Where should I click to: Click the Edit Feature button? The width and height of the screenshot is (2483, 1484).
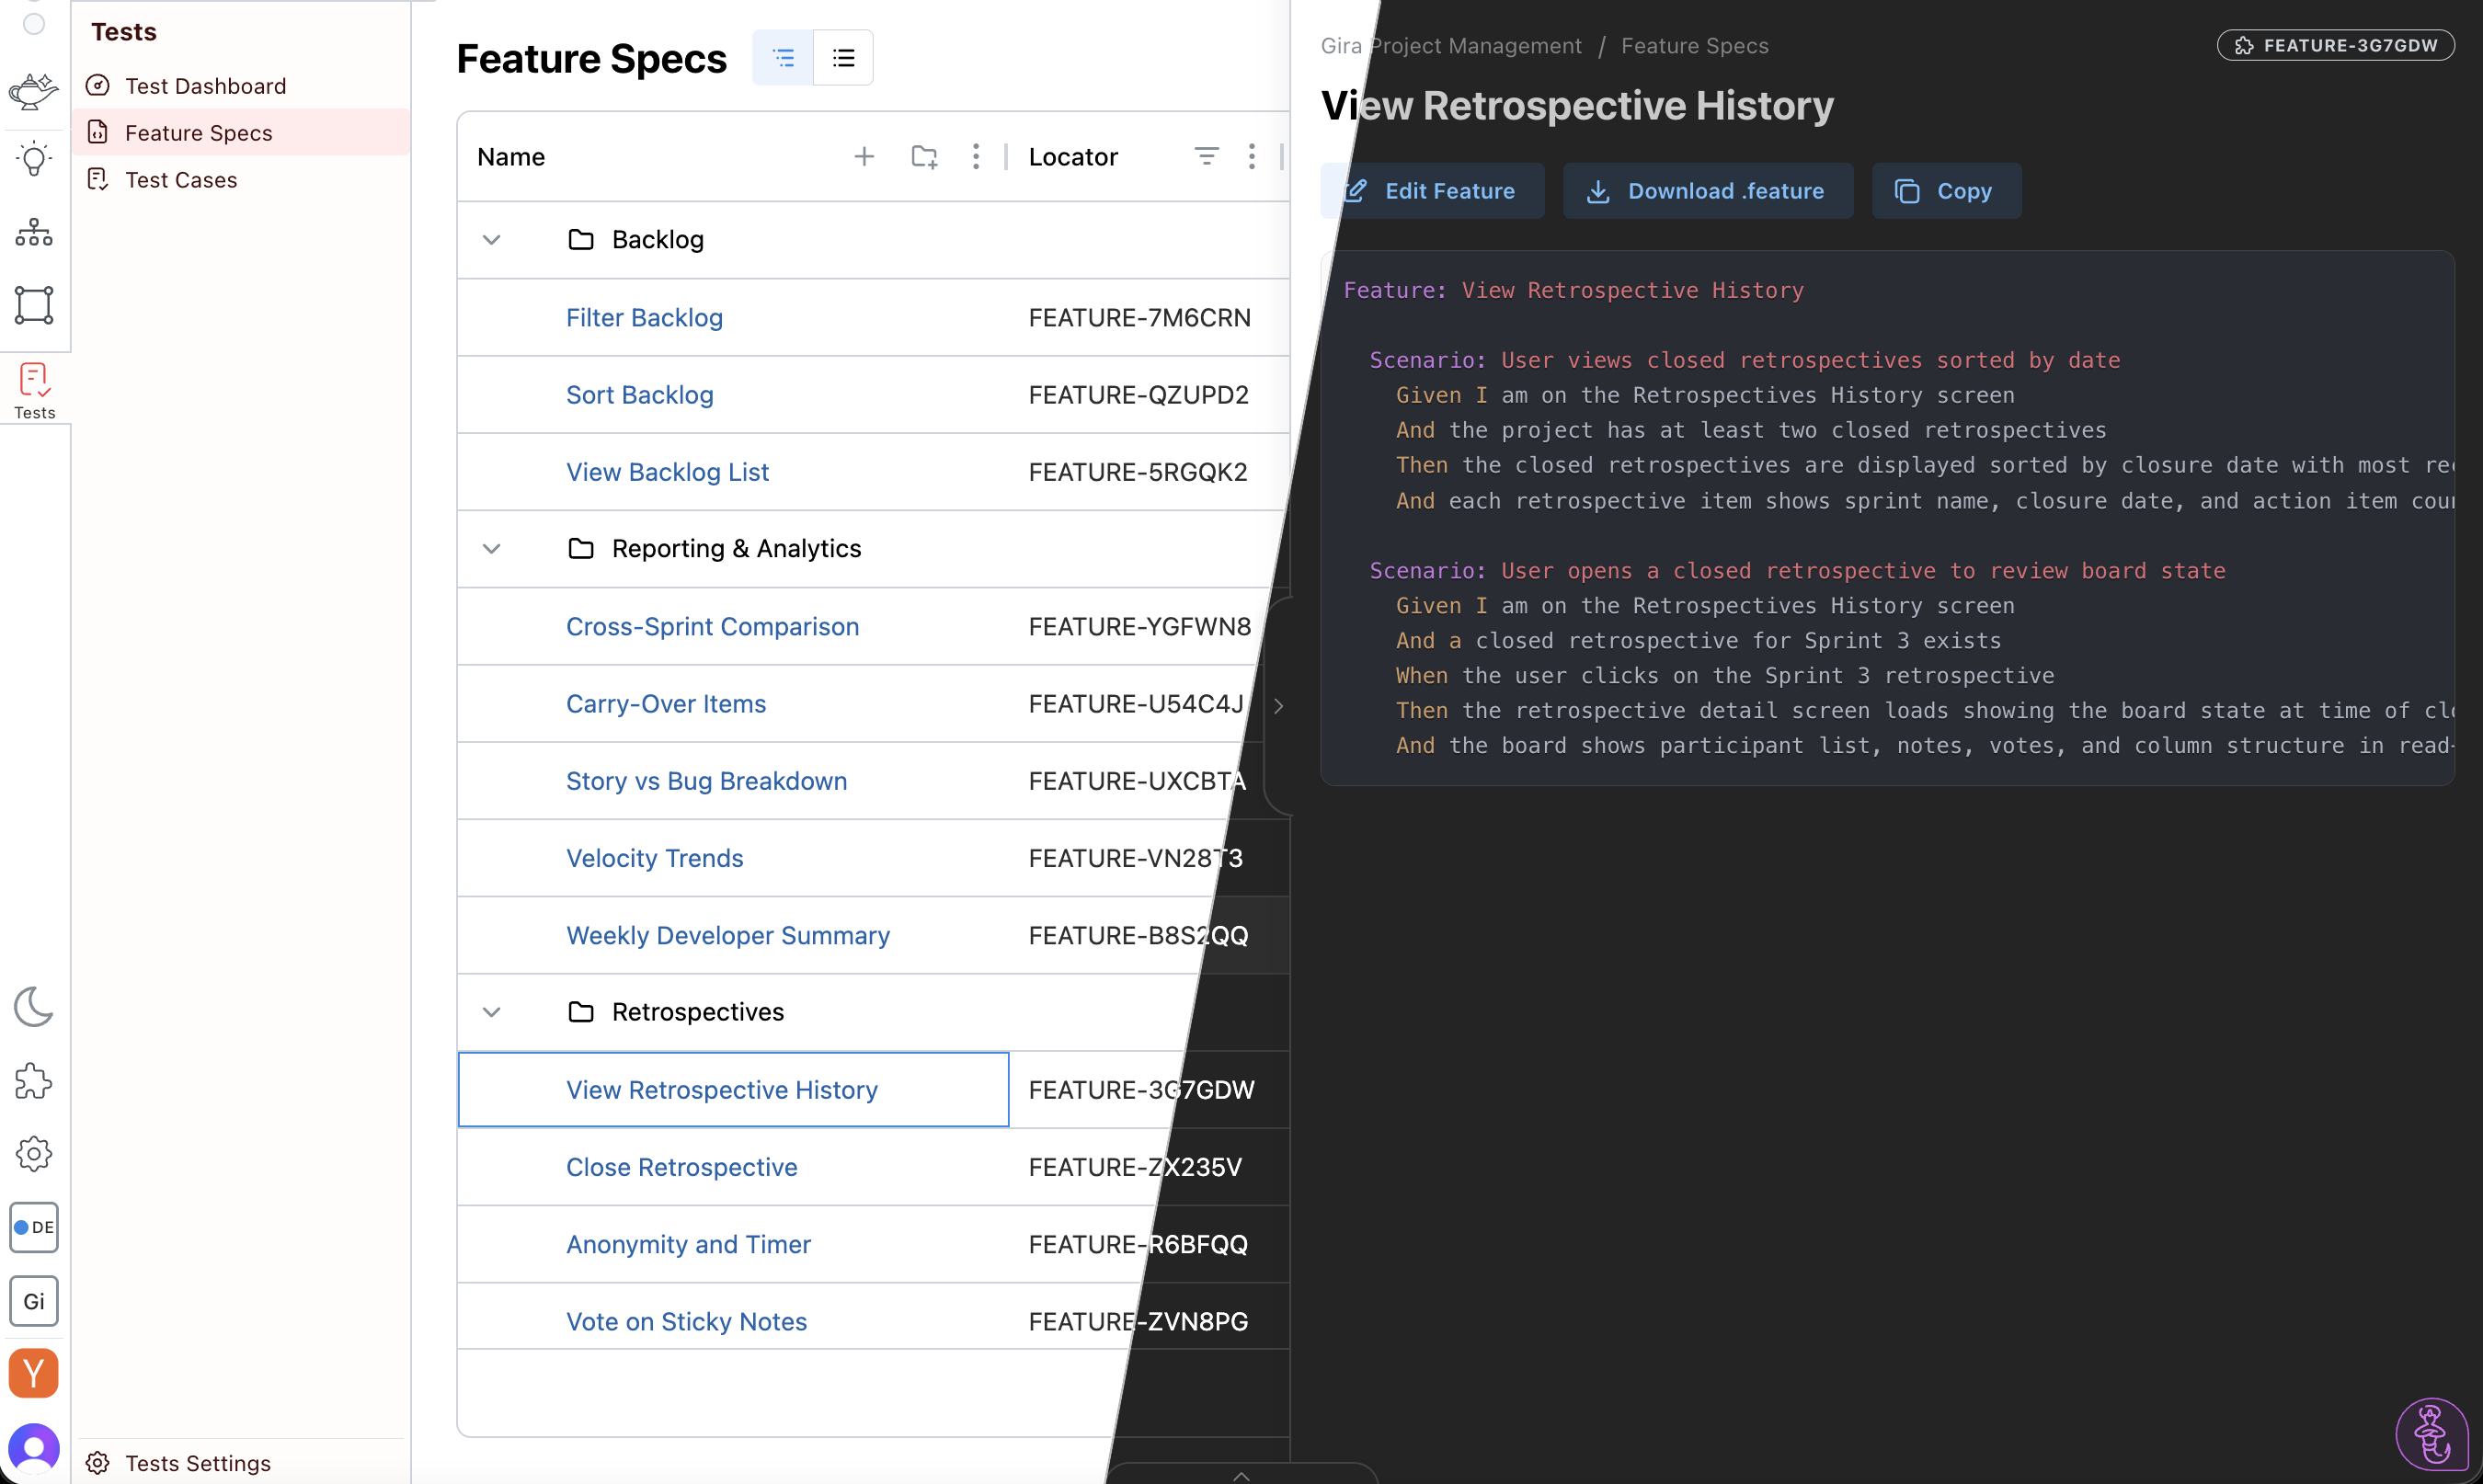point(1432,191)
